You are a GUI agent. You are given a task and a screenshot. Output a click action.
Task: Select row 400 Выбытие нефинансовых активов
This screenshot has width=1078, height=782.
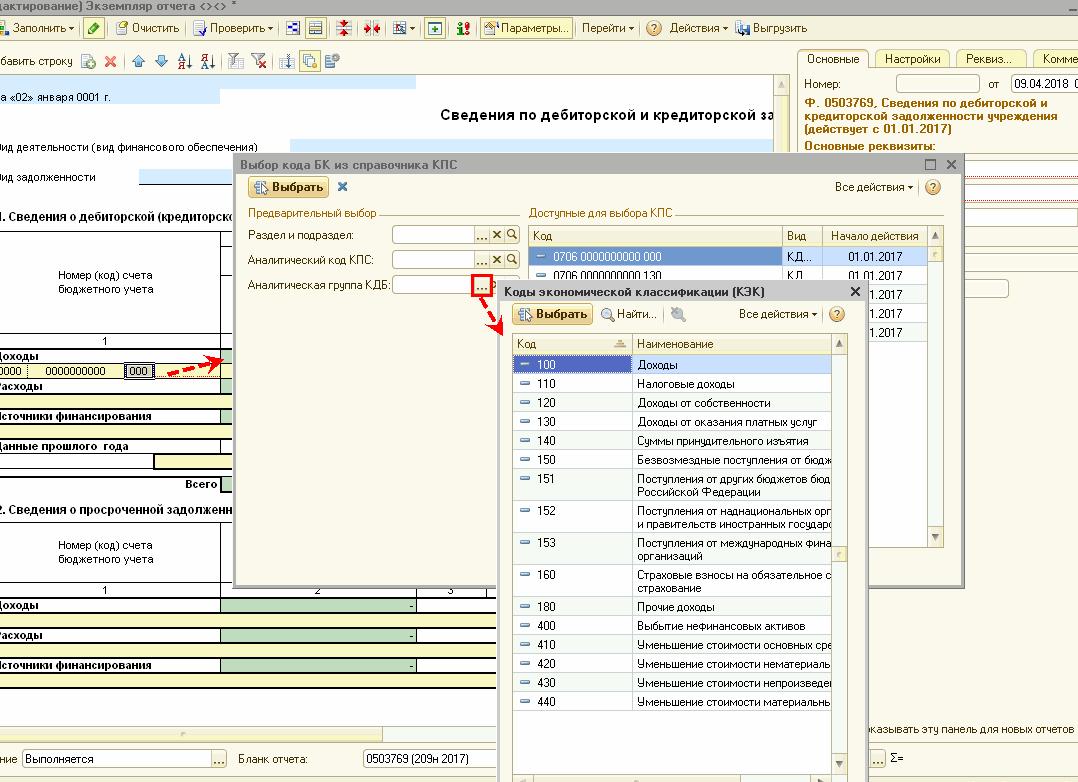[x=672, y=626]
